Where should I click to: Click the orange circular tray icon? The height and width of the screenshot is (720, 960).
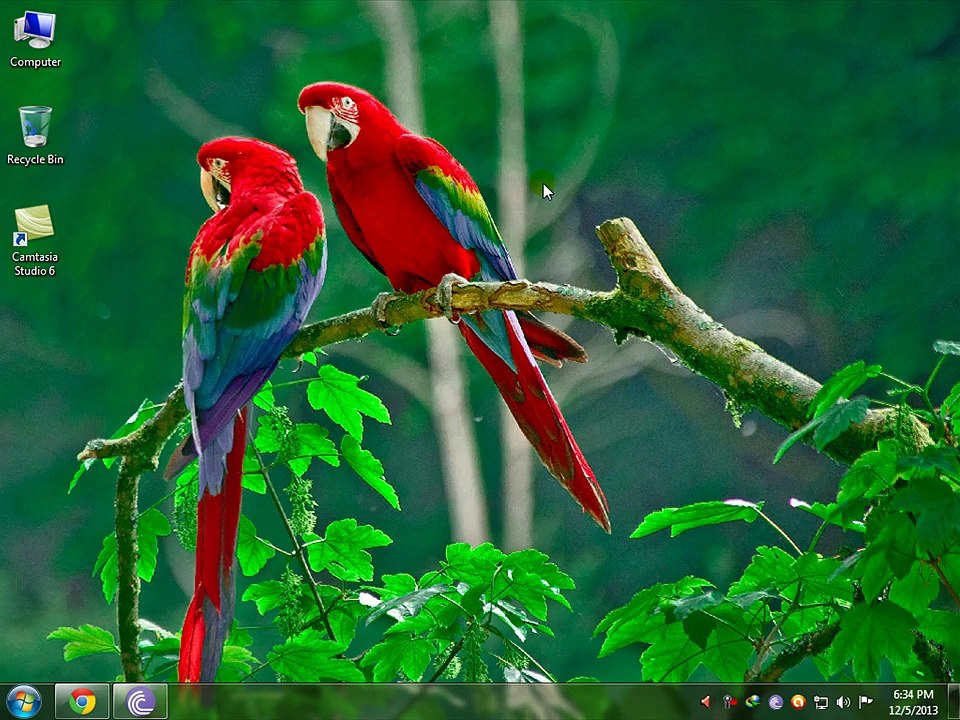[798, 702]
